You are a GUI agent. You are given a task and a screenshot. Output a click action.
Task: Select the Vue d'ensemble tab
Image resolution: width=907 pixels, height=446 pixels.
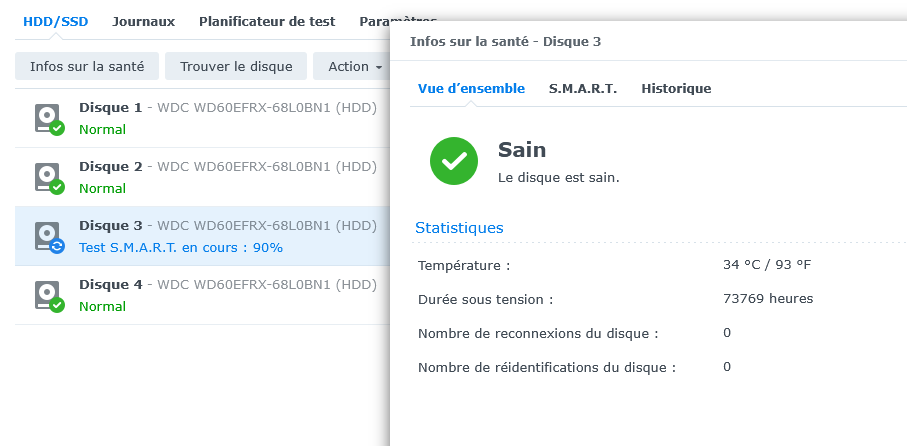(x=471, y=88)
